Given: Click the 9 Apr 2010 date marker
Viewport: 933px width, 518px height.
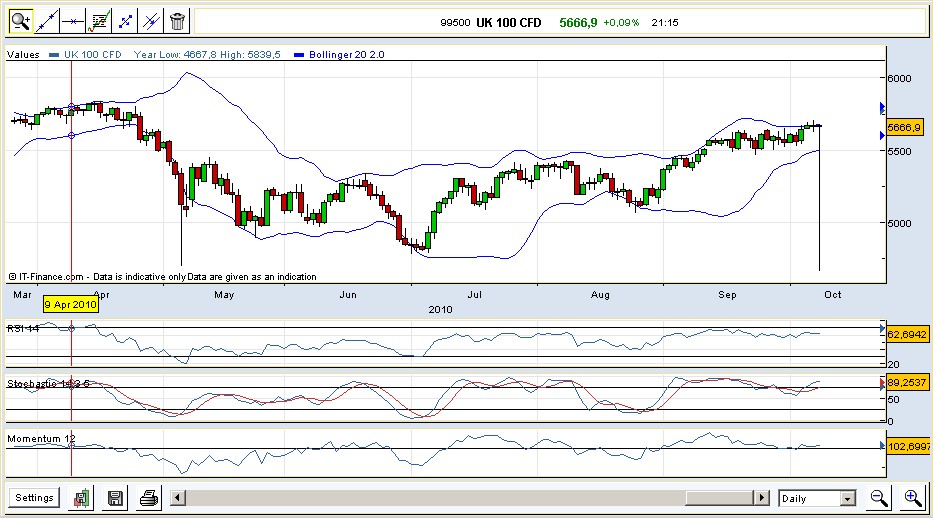Looking at the screenshot, I should click(71, 304).
